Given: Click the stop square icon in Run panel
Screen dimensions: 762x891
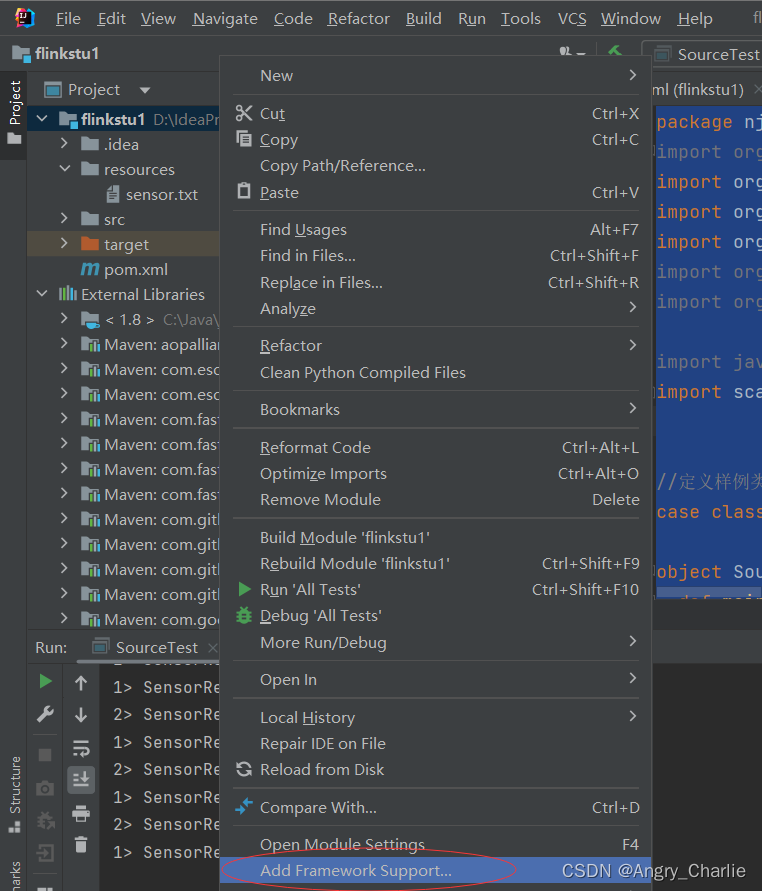Looking at the screenshot, I should coord(45,755).
